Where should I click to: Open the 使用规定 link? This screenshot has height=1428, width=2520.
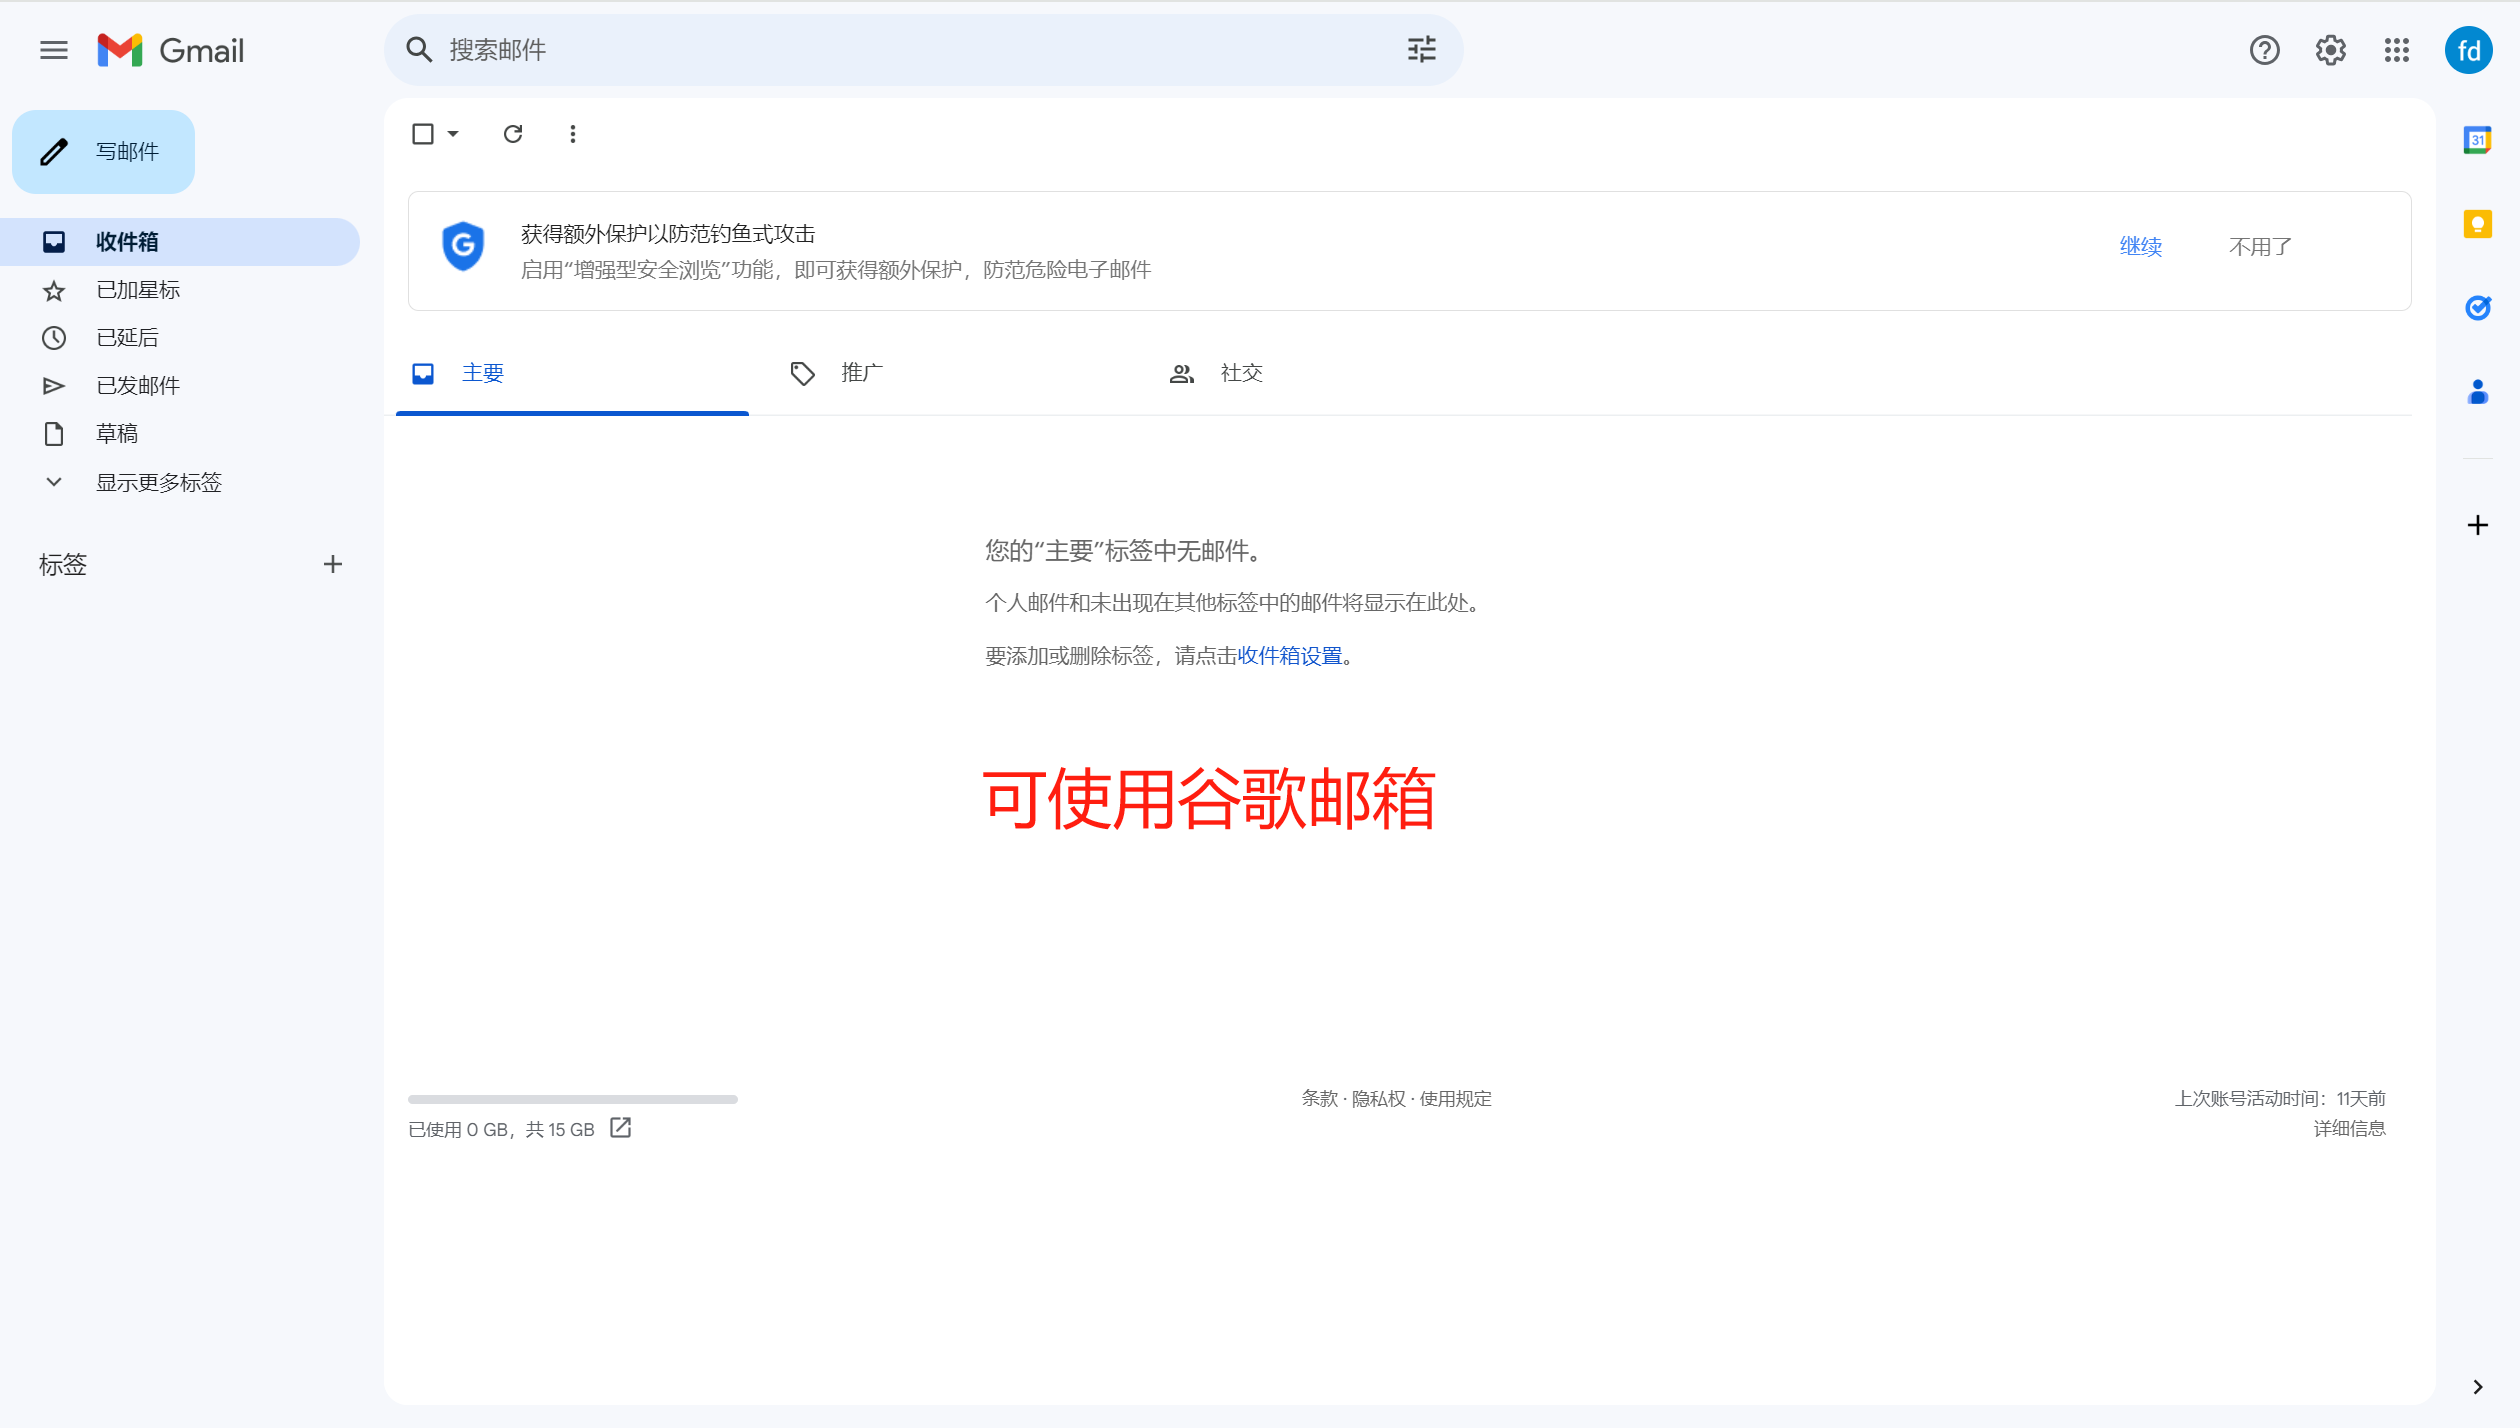click(x=1455, y=1098)
